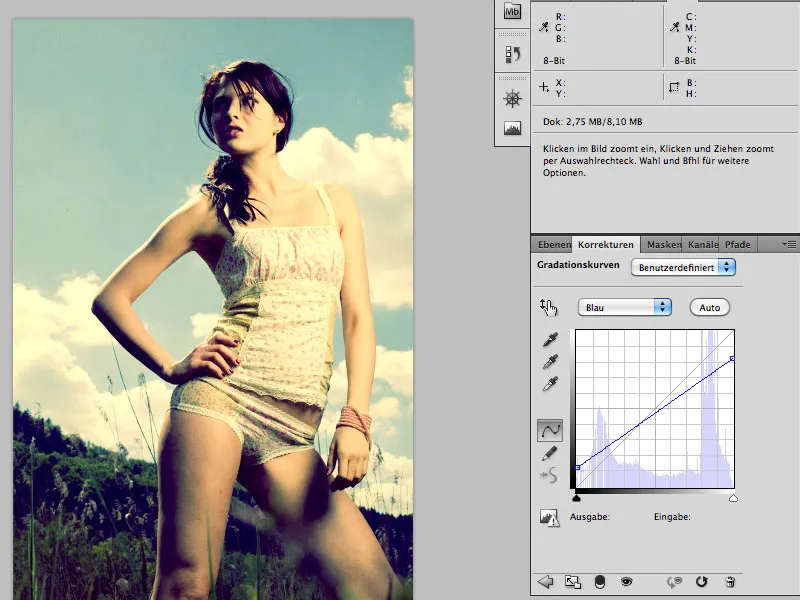
Task: Open the Mini Bridge panel icon
Action: click(512, 12)
